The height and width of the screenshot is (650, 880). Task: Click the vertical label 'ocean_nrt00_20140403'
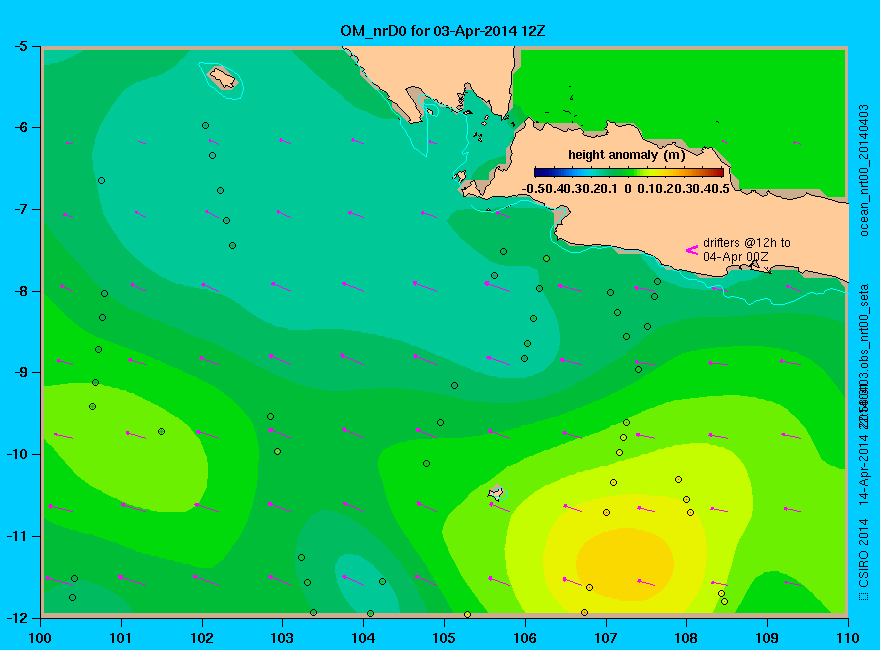coord(864,170)
